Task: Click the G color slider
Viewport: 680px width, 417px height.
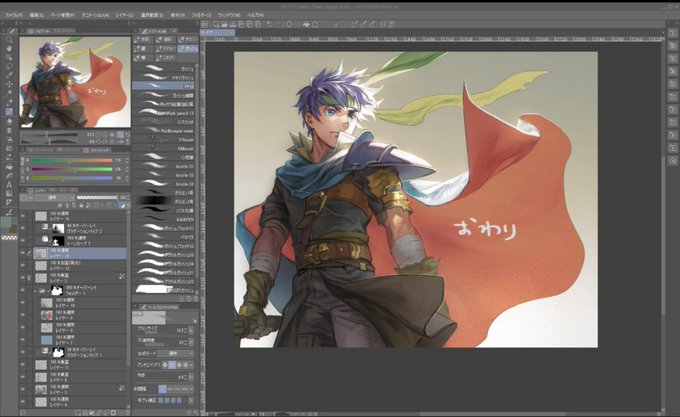Action: click(72, 169)
